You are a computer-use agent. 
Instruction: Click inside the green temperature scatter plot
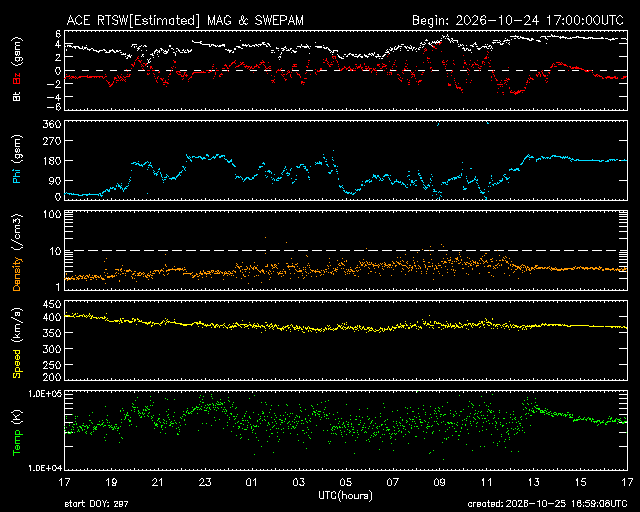[x=346, y=430]
